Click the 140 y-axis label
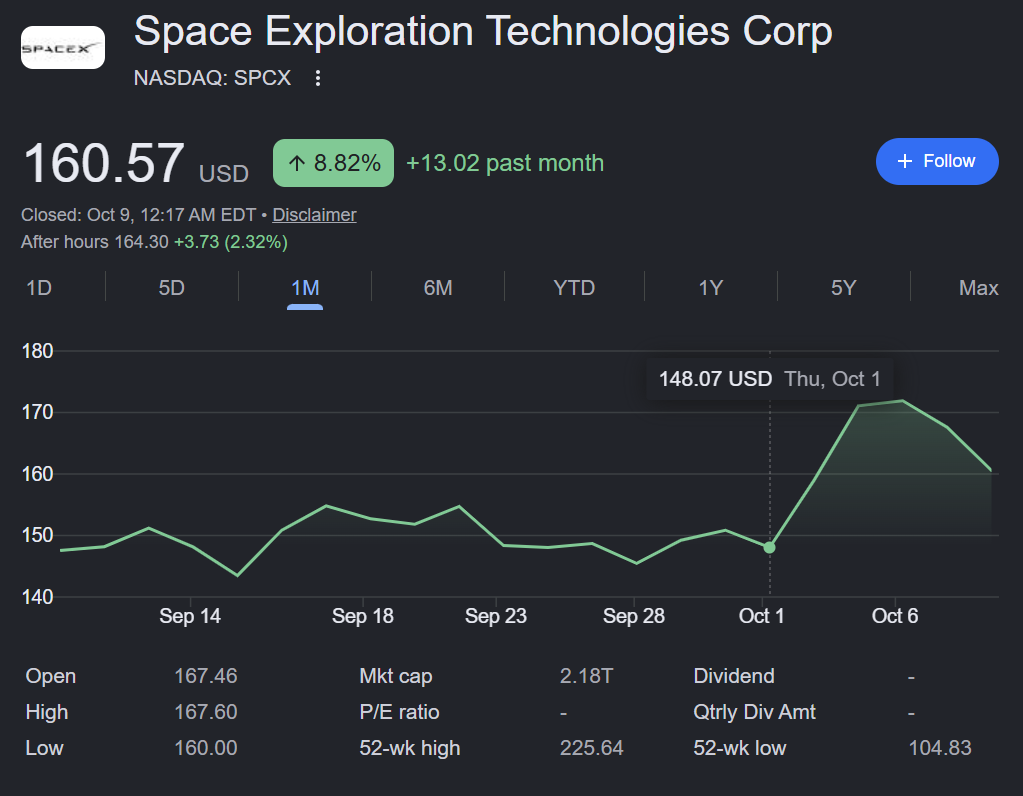 click(37, 597)
